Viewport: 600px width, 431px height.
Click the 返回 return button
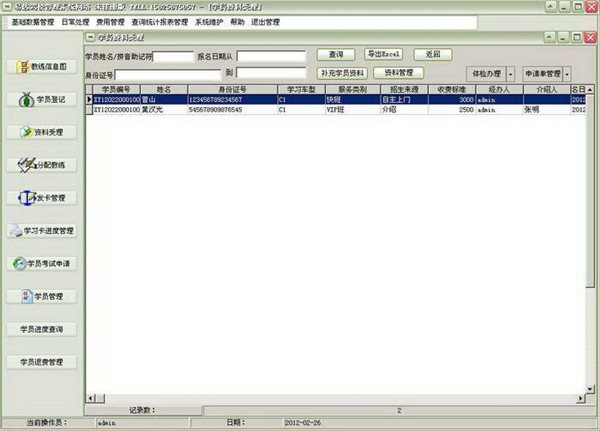[x=433, y=54]
